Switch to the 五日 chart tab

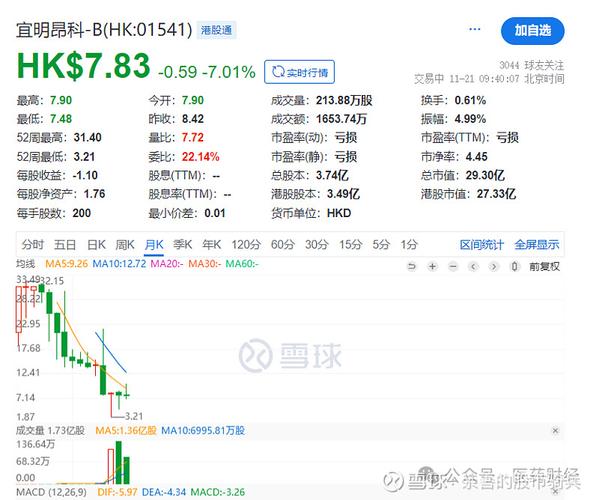65,244
